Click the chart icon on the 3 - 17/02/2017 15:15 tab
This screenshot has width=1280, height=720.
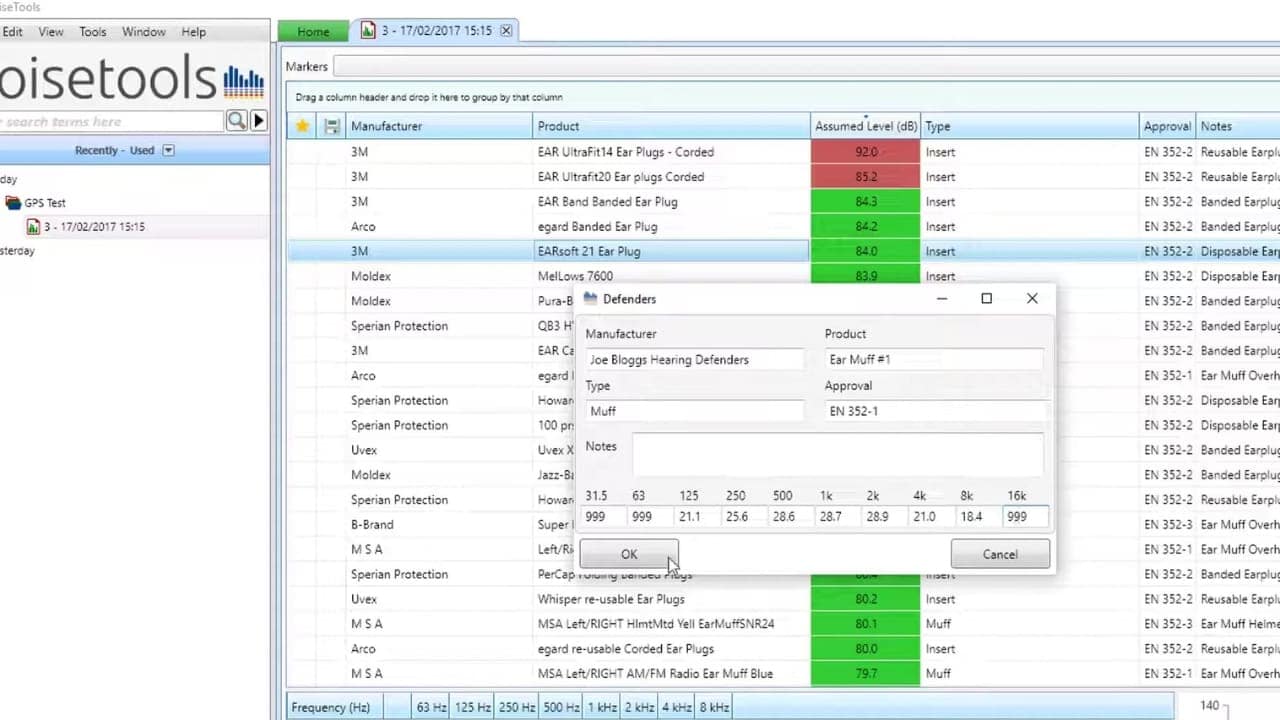368,31
